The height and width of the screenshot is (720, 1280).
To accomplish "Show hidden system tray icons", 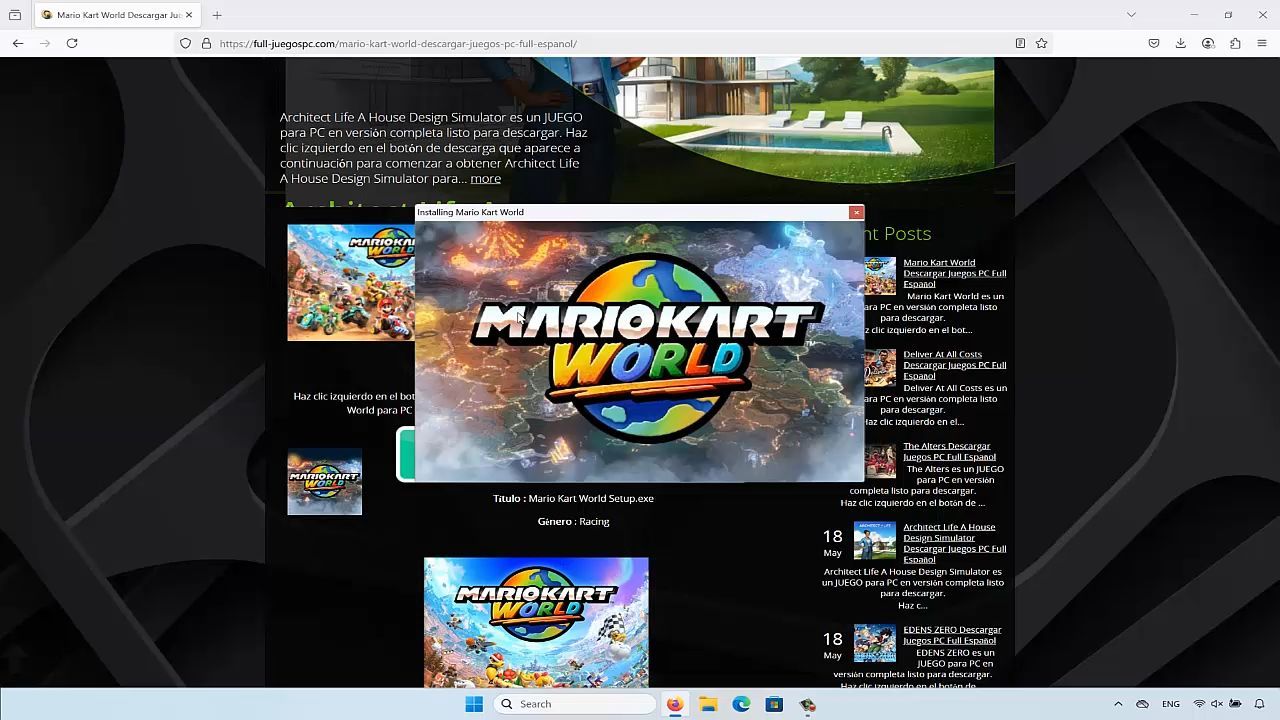I will 1118,704.
